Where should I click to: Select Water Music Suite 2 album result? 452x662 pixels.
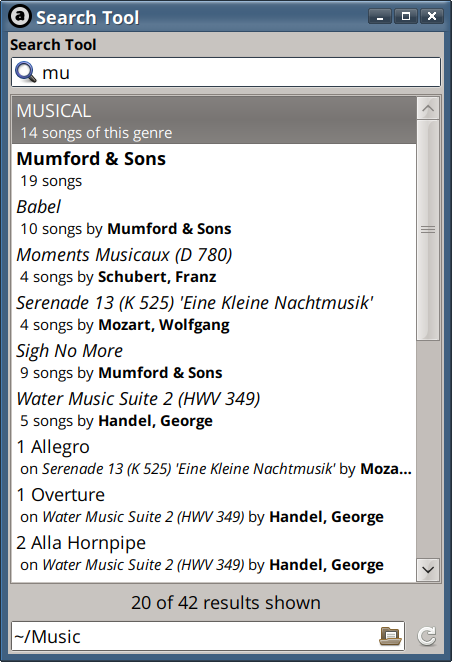coord(214,409)
